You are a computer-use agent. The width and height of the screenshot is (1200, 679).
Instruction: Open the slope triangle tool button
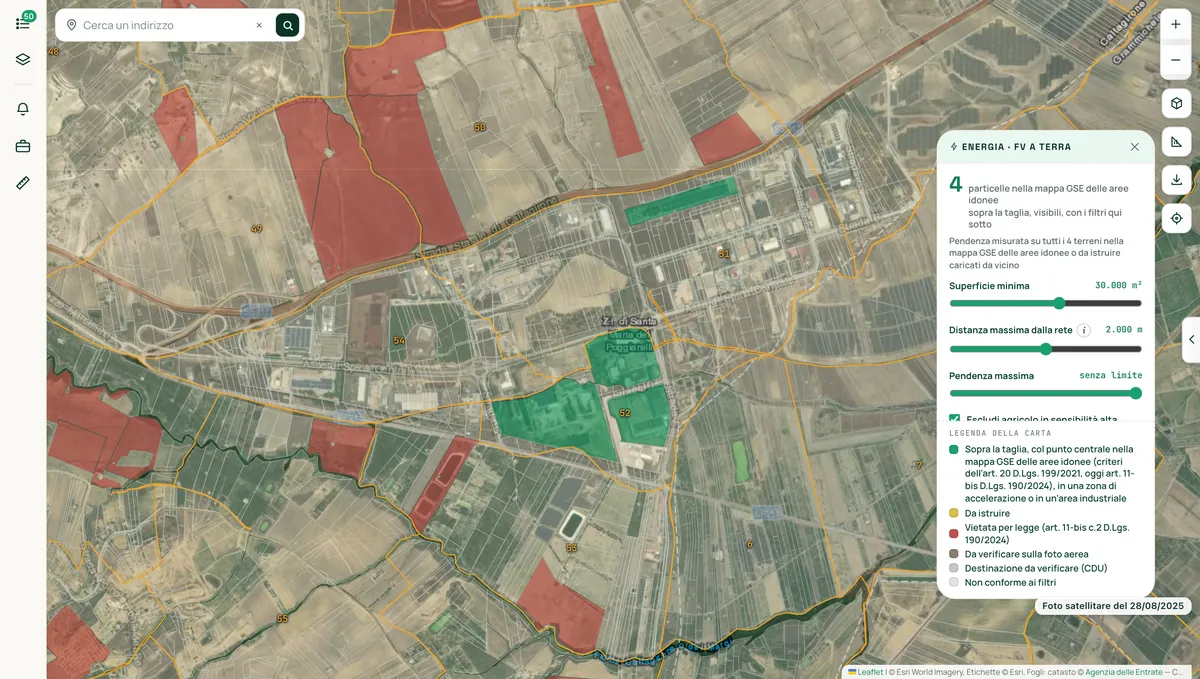tap(1176, 141)
